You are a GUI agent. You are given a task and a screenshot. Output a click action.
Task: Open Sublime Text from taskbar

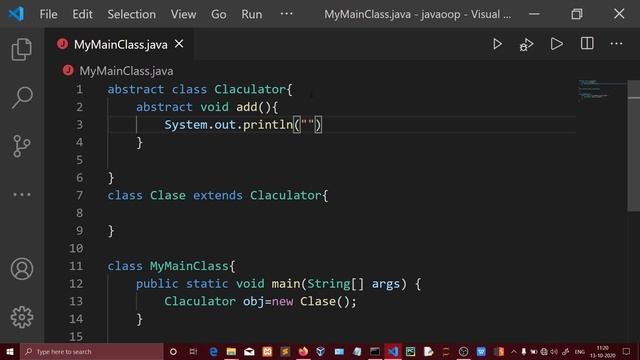click(285, 351)
